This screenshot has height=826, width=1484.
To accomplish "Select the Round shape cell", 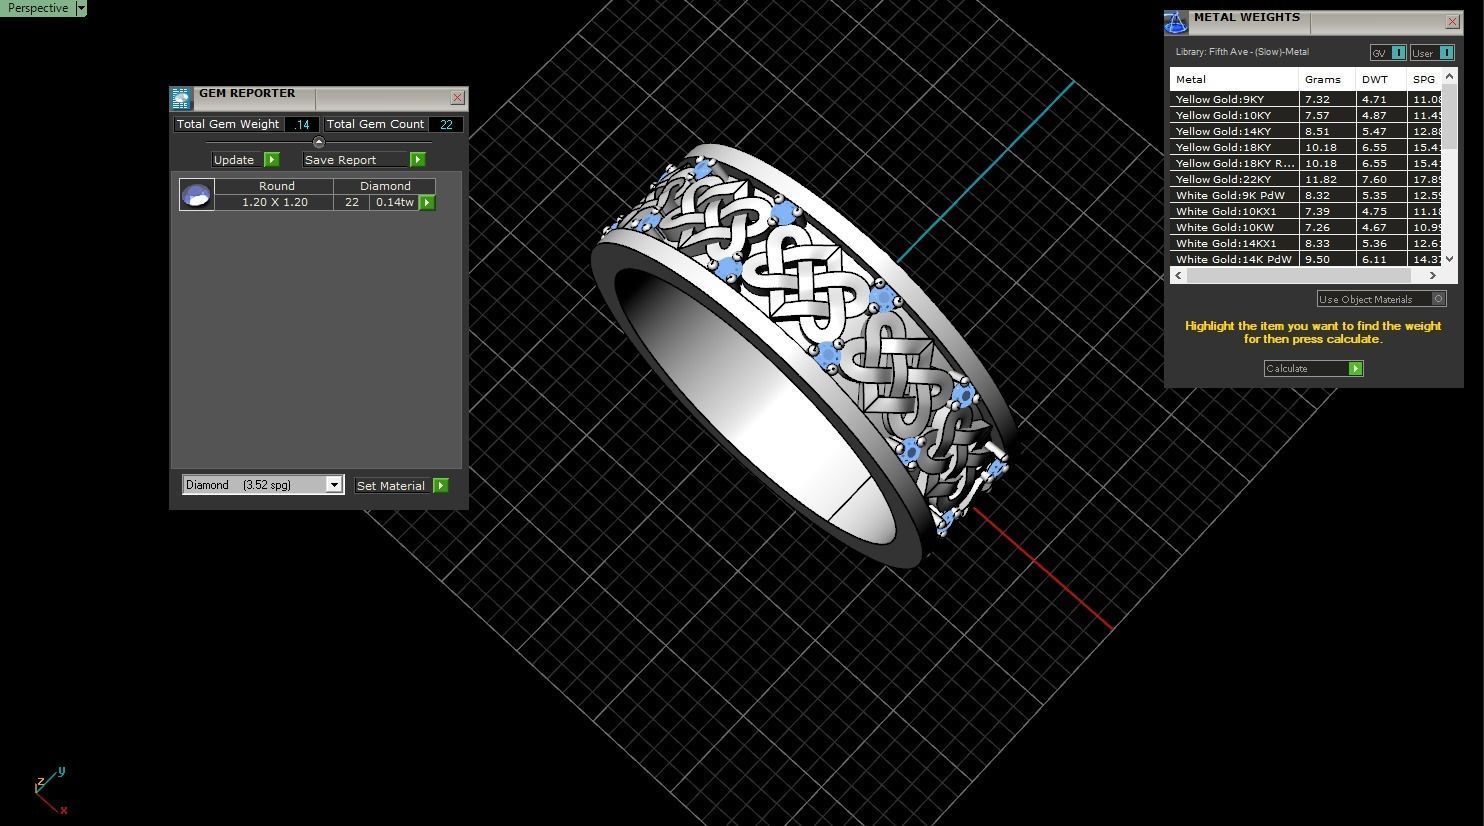I will click(x=276, y=186).
